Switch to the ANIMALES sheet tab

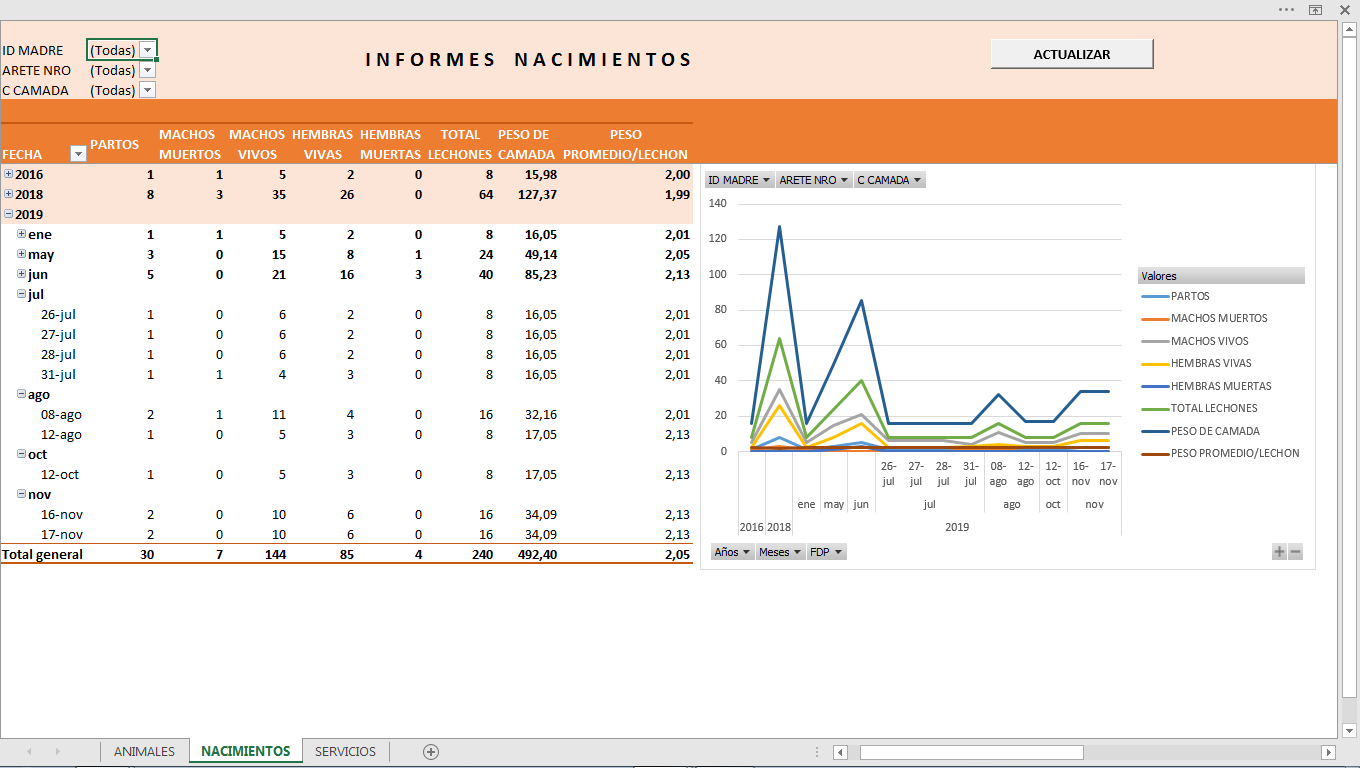(144, 751)
